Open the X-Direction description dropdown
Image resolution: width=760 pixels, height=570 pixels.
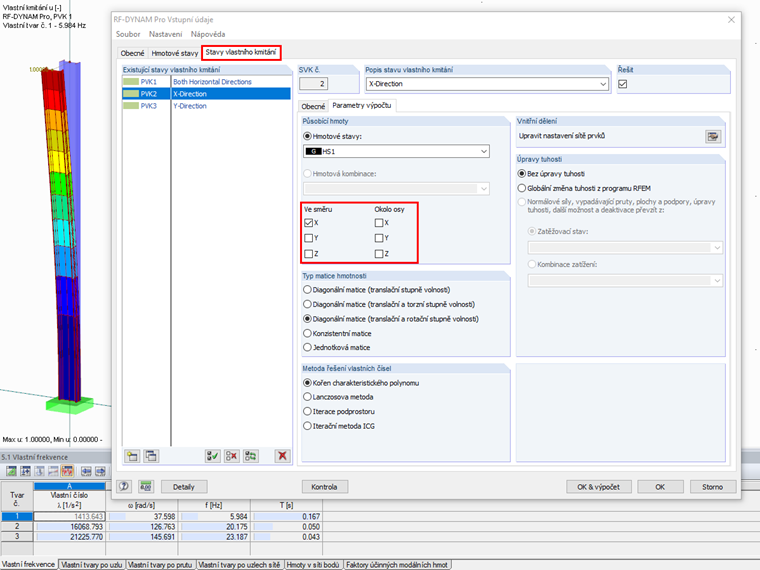tap(603, 84)
